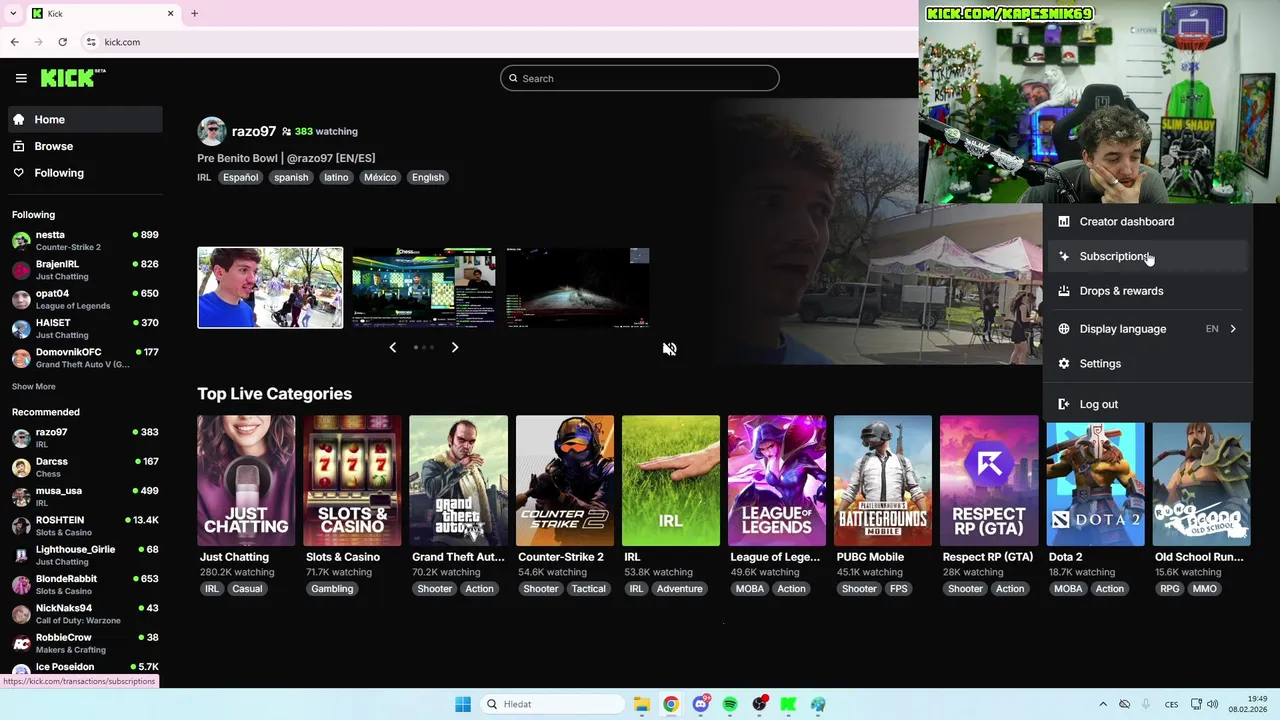Open the Just Chatting category card
1280x720 pixels.
tap(246, 481)
